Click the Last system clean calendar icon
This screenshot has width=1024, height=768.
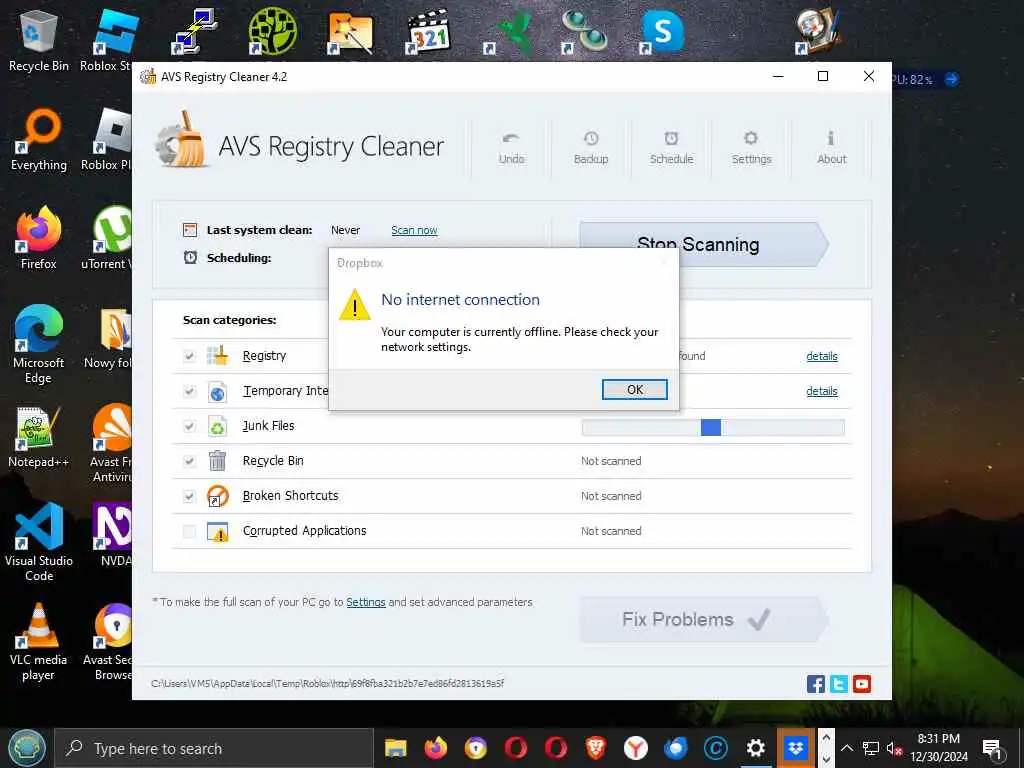[x=190, y=230]
